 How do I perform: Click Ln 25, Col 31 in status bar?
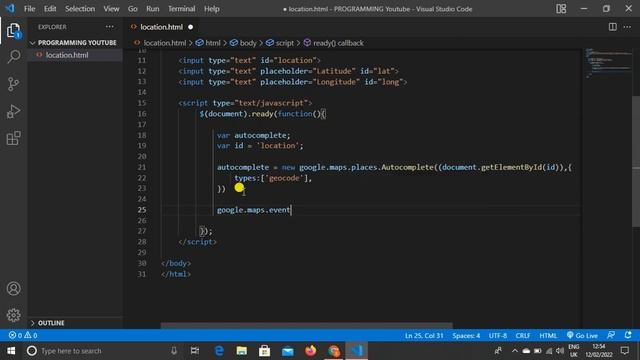point(424,336)
